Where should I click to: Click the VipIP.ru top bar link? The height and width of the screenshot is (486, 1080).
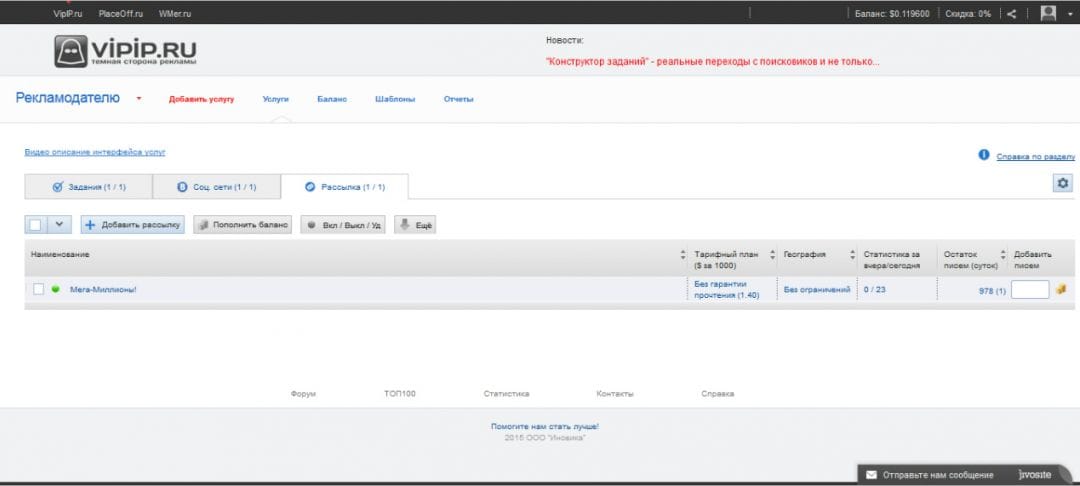(68, 14)
